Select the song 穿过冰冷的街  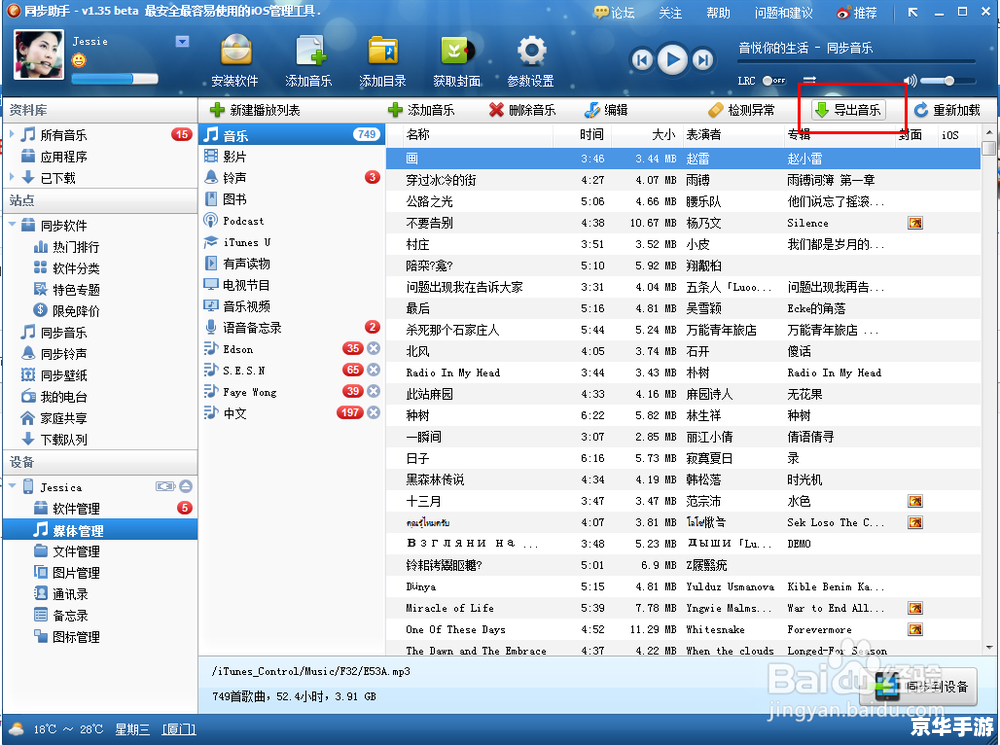(682, 180)
